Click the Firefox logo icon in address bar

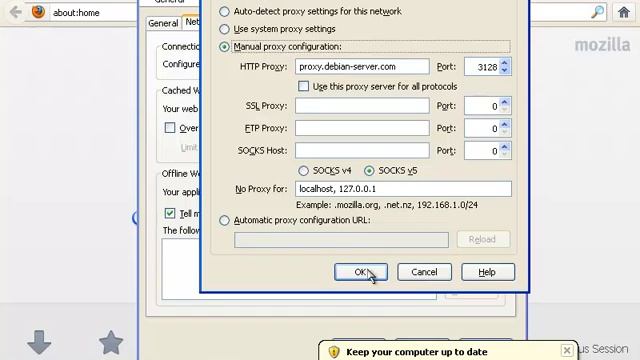pyautogui.click(x=38, y=12)
